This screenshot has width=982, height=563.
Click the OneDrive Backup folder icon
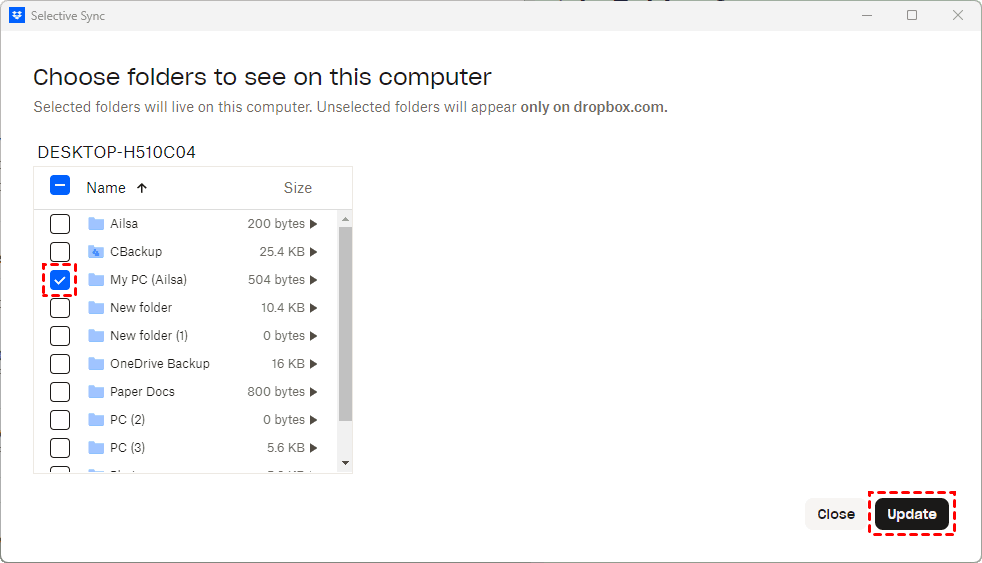tap(96, 364)
